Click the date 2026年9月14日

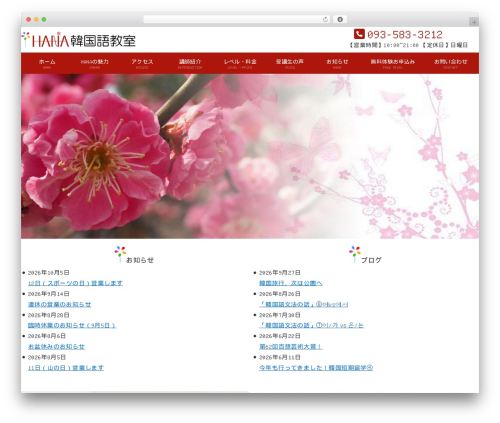[48, 294]
